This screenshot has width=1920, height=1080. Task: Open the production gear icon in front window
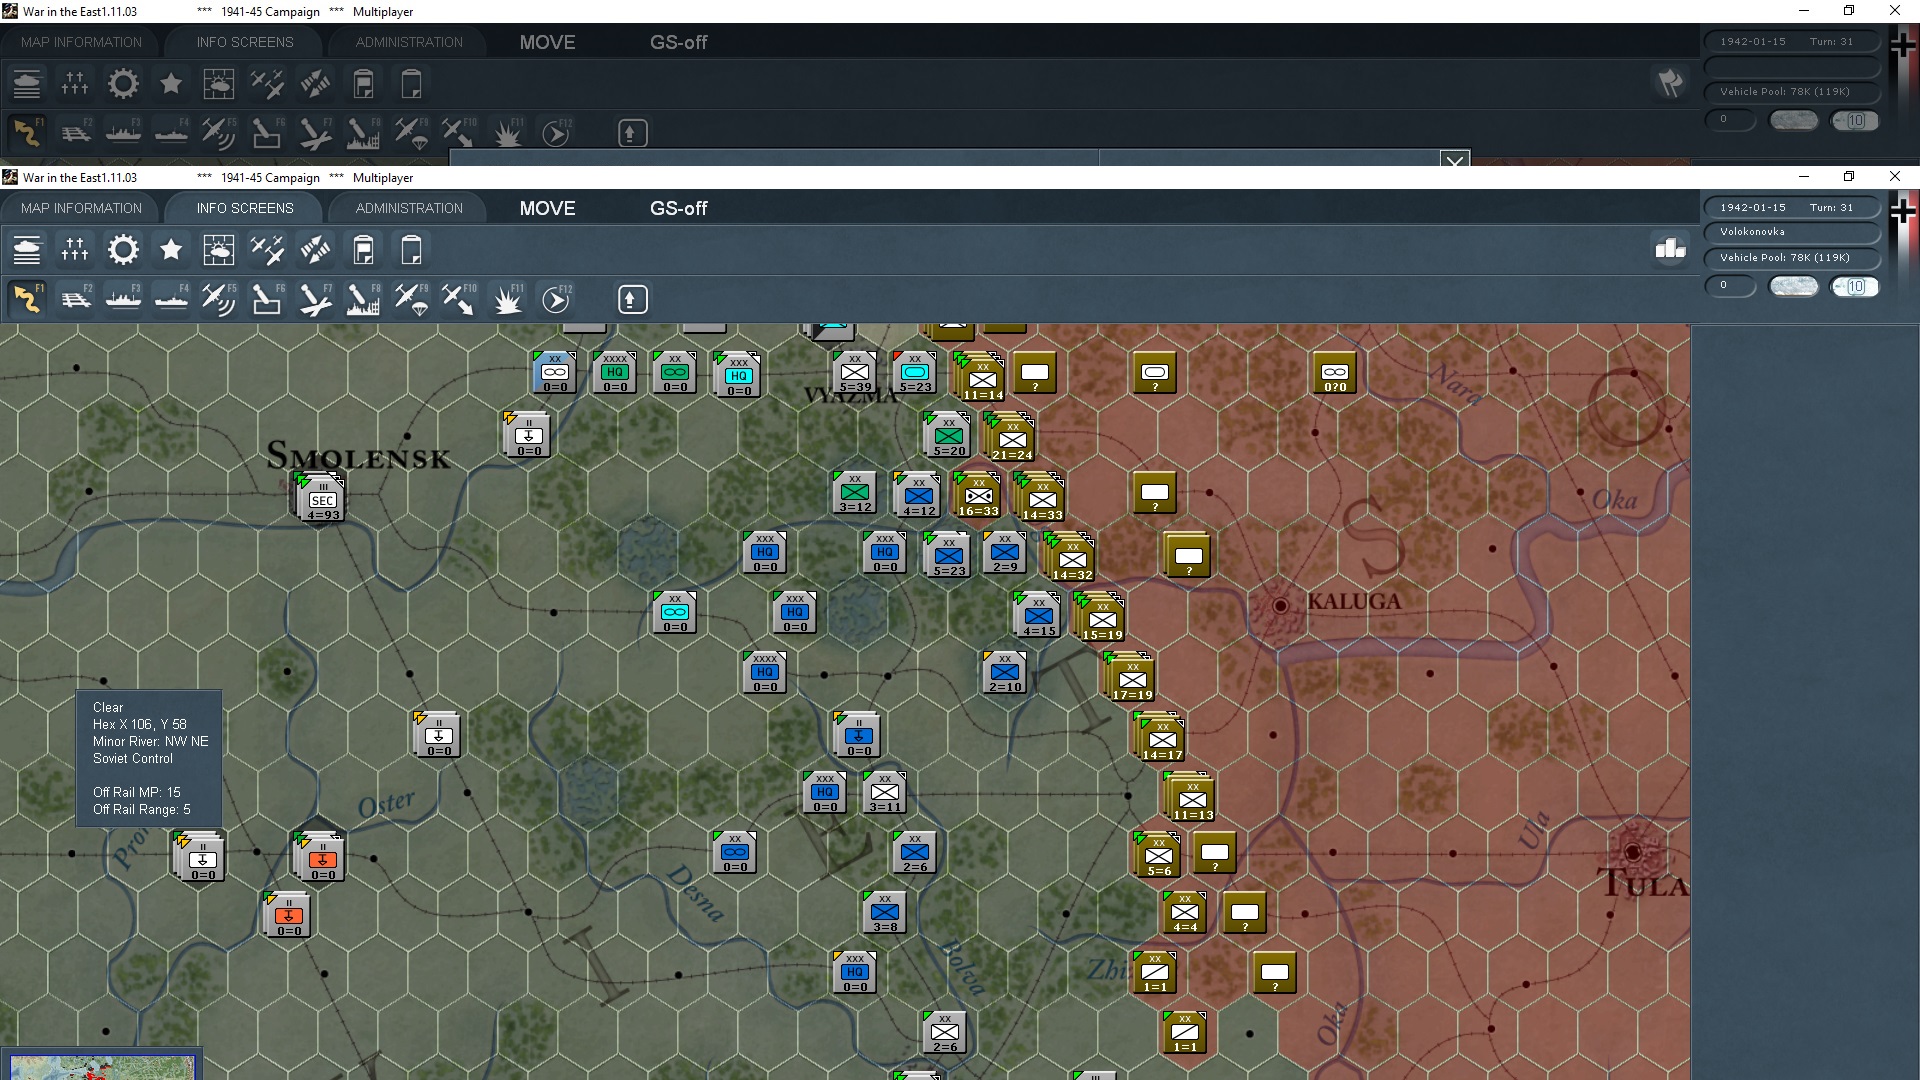(x=123, y=249)
